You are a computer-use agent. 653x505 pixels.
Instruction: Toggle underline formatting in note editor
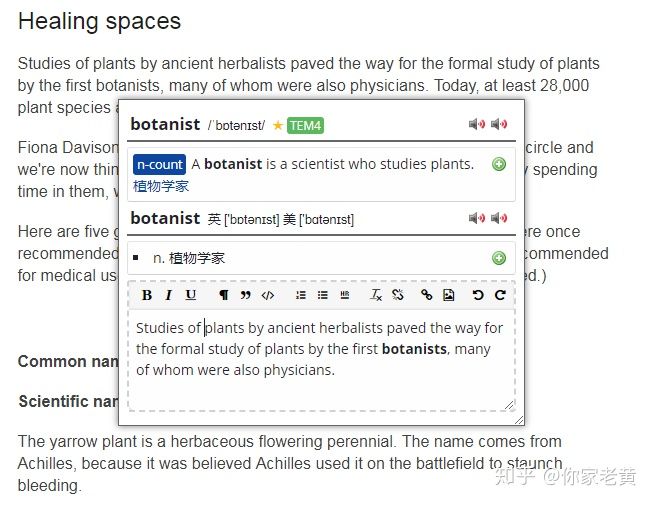191,295
